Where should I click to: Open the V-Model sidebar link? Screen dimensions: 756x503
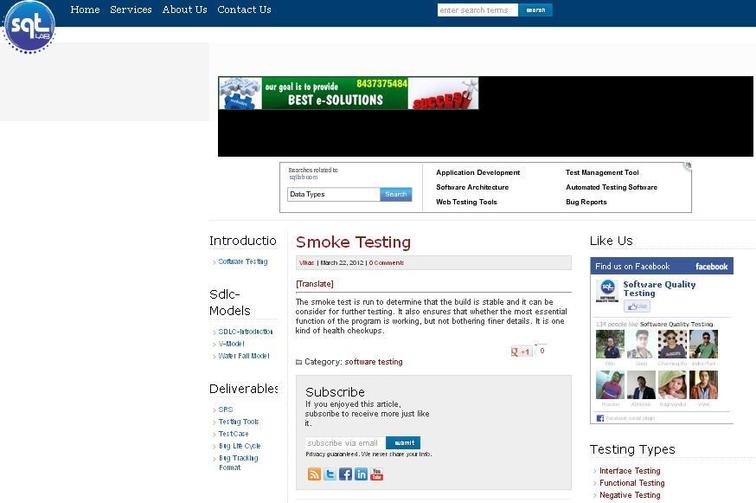(x=231, y=343)
